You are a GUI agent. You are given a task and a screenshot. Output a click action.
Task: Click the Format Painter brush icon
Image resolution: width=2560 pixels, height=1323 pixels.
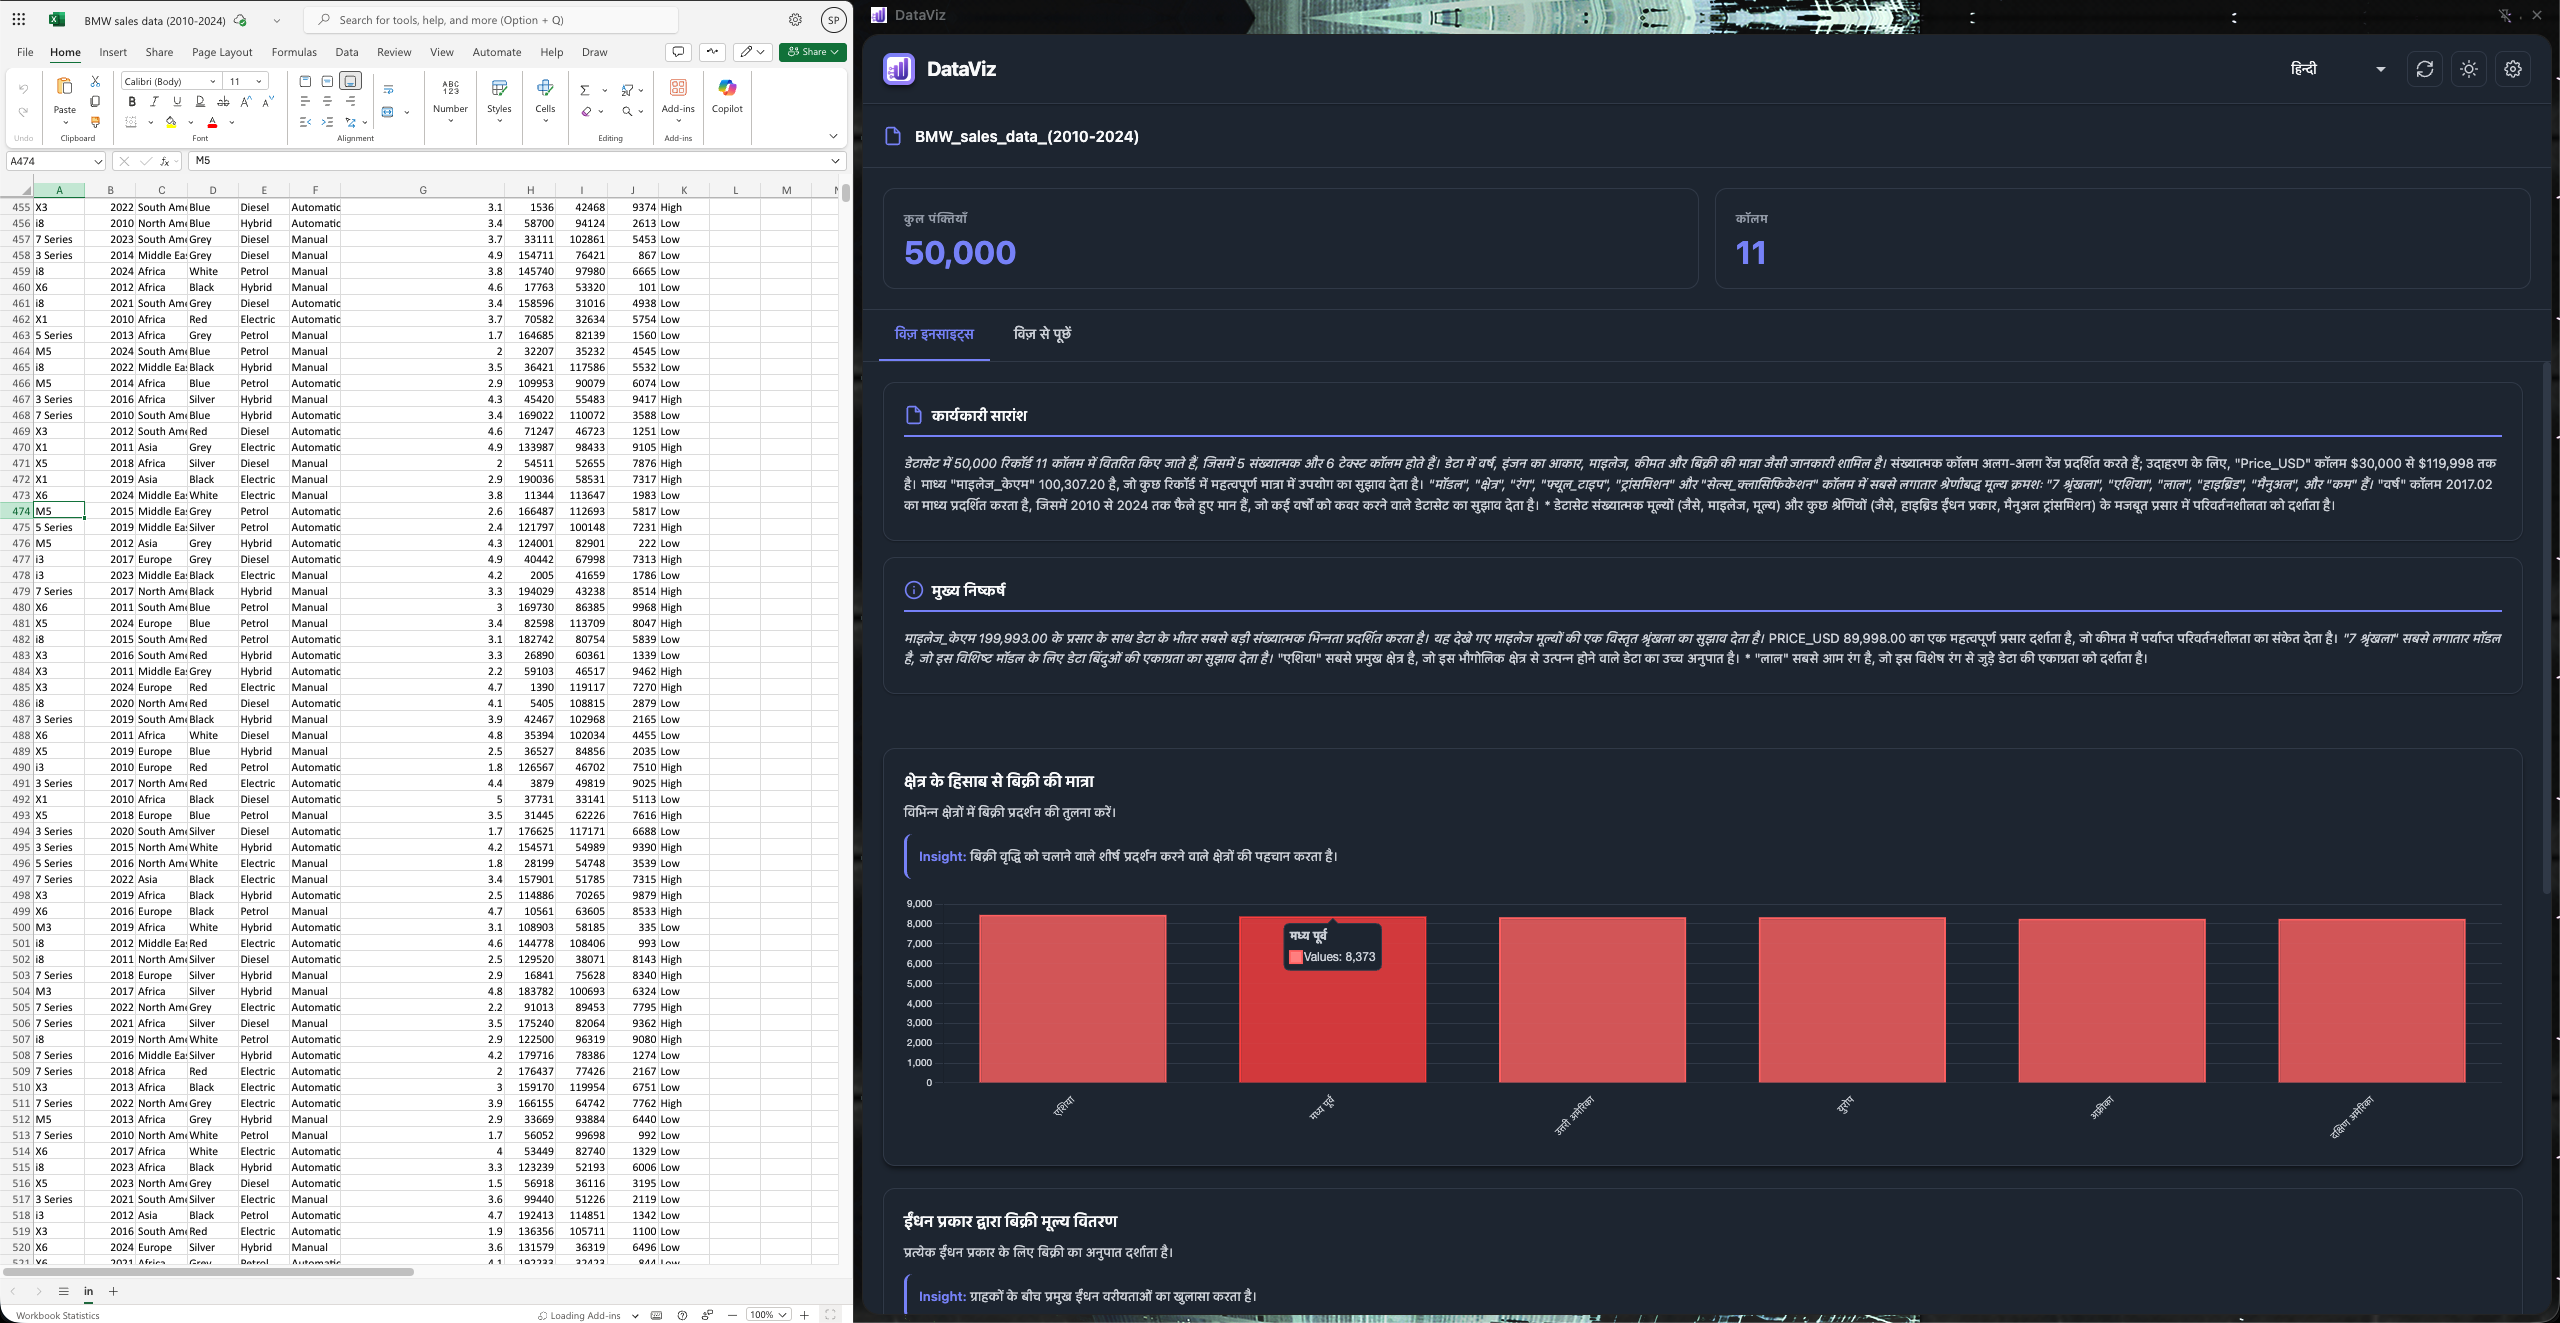(95, 122)
